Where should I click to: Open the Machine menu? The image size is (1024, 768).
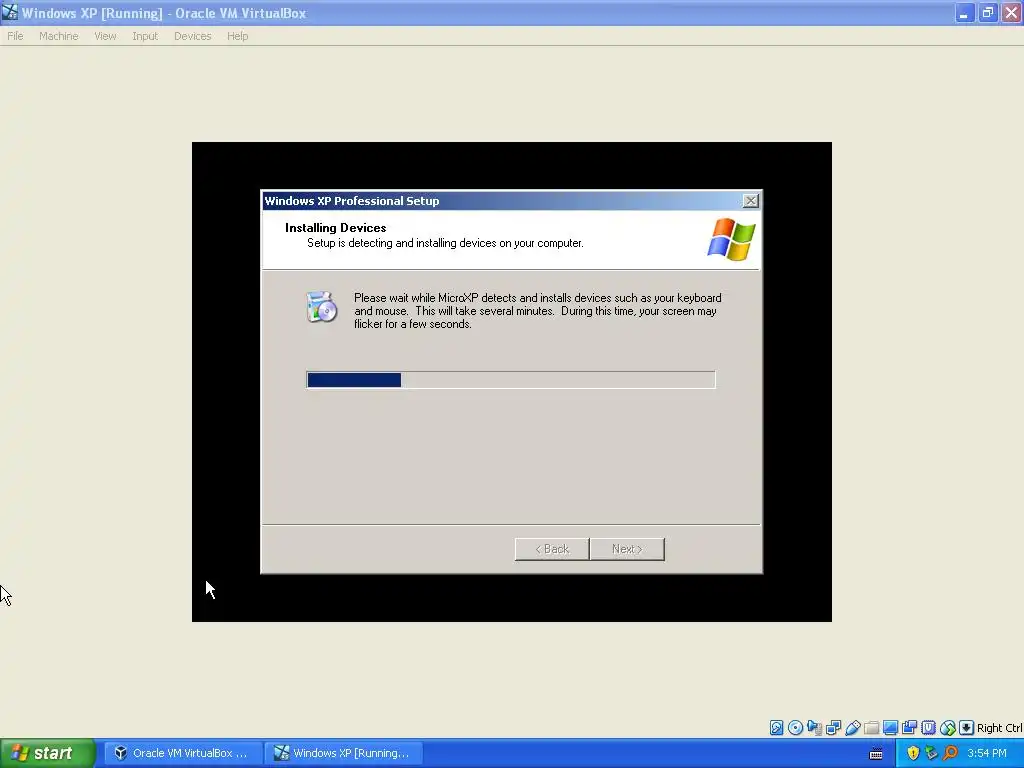(x=58, y=36)
